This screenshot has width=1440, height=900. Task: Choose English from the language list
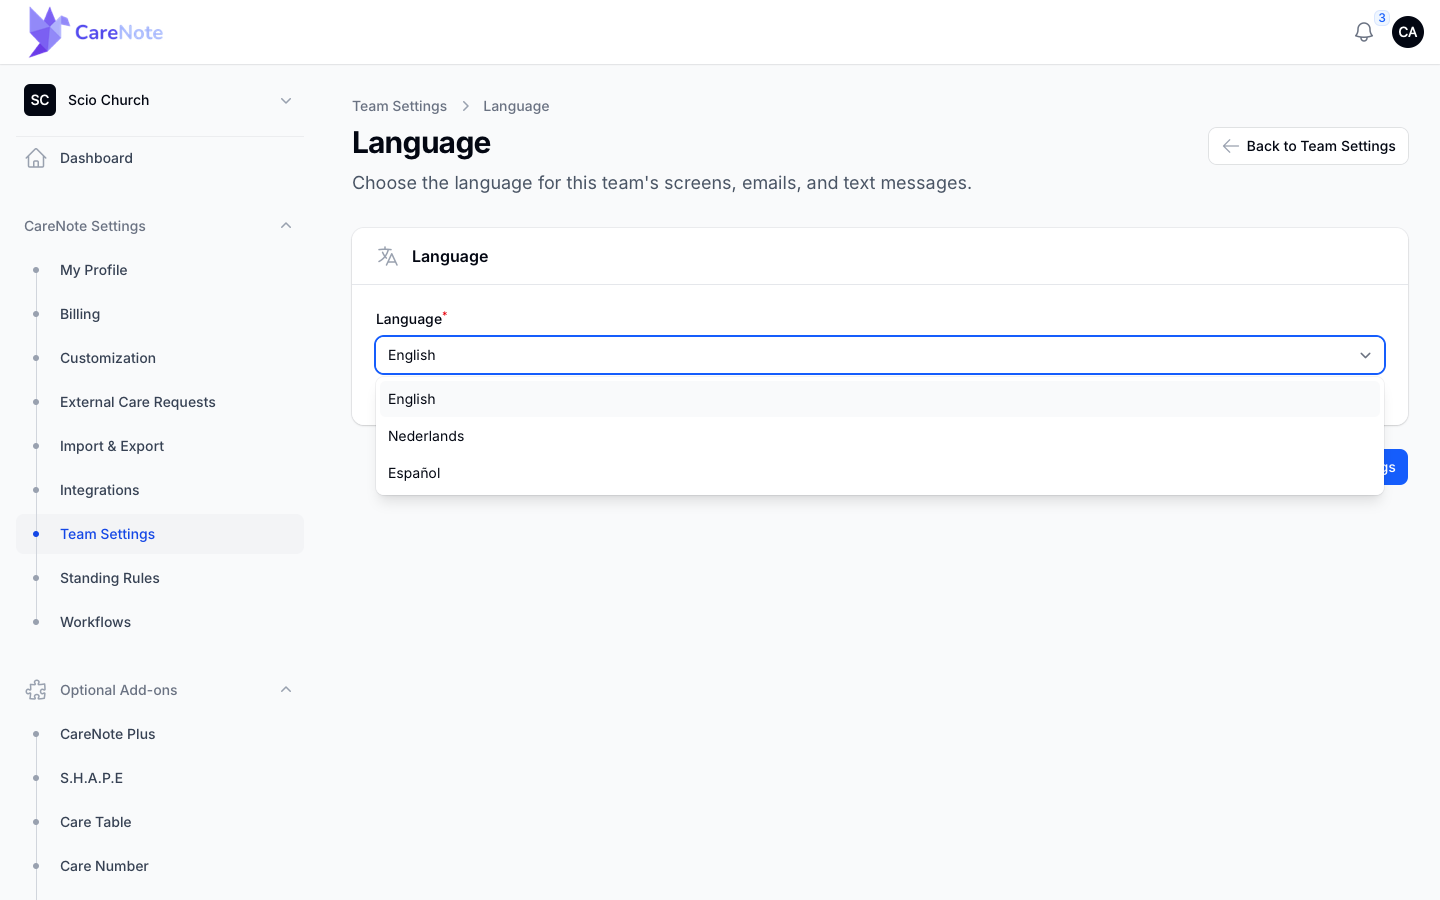tap(880, 399)
